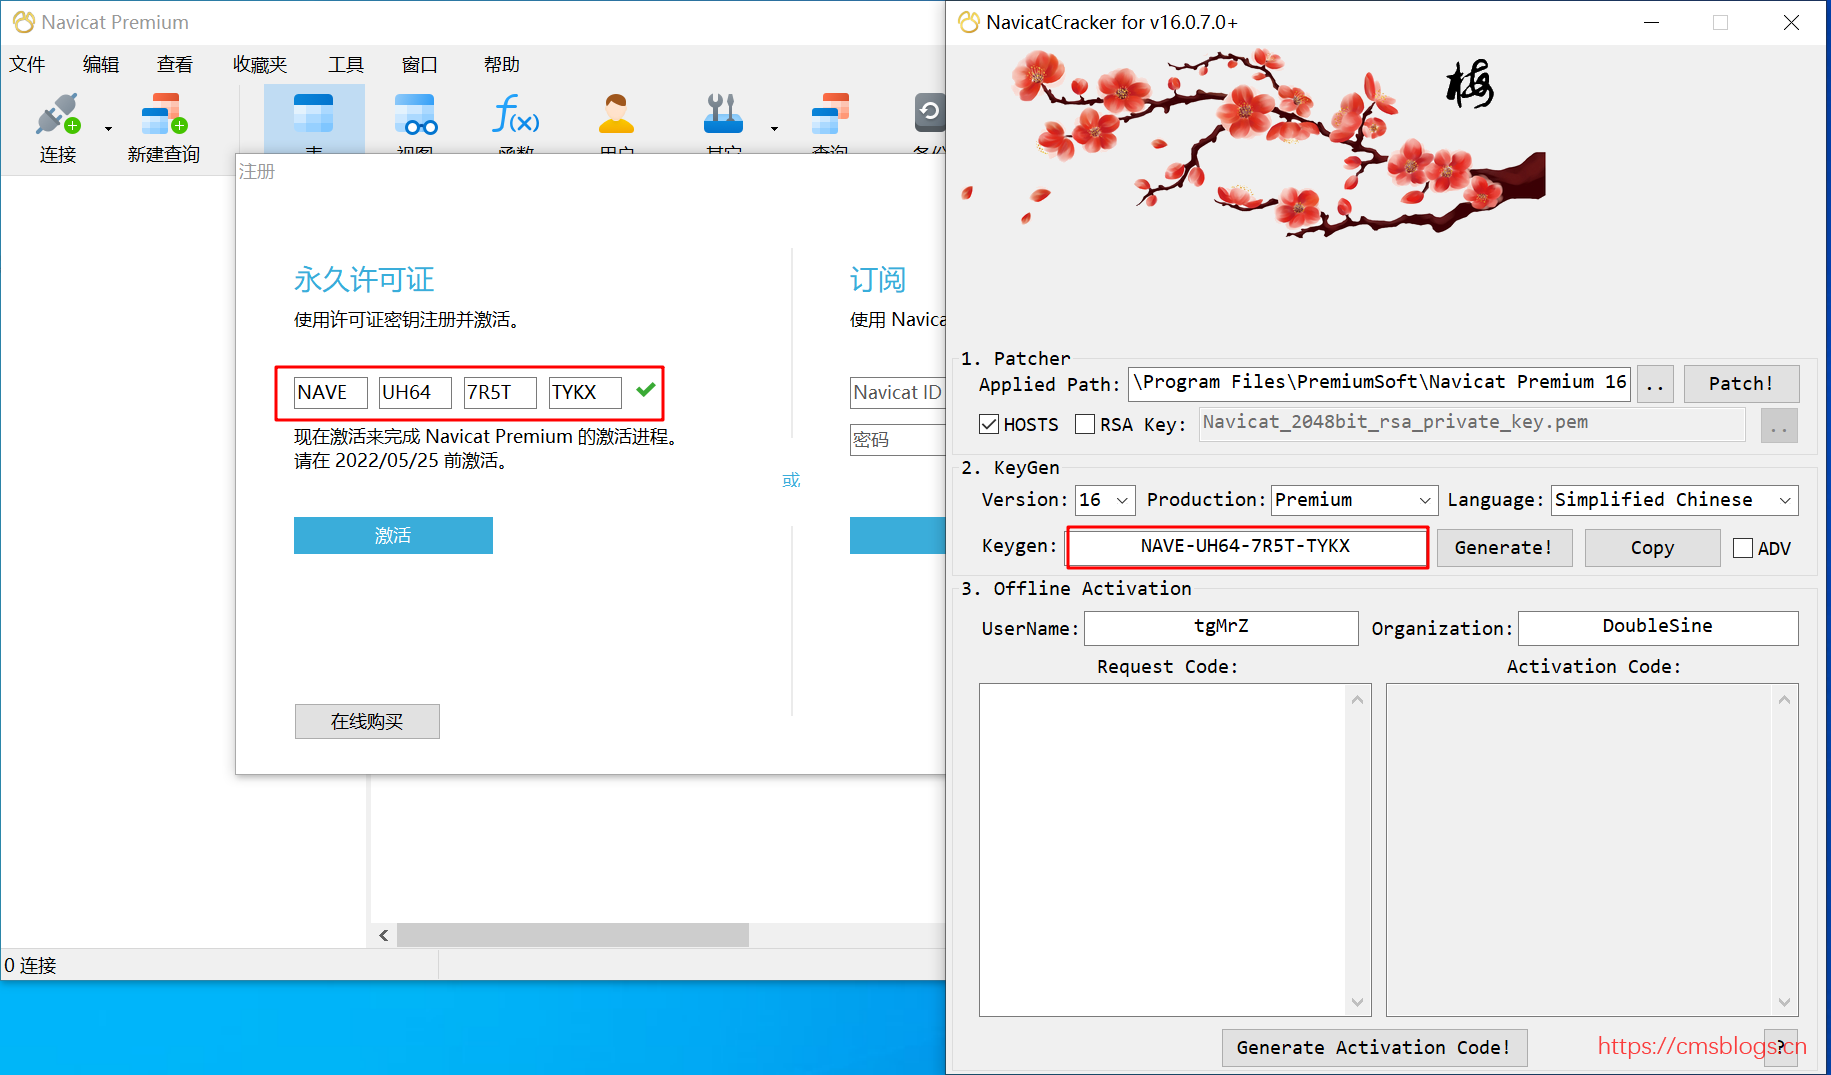Click the f(x) function icon

coord(516,114)
